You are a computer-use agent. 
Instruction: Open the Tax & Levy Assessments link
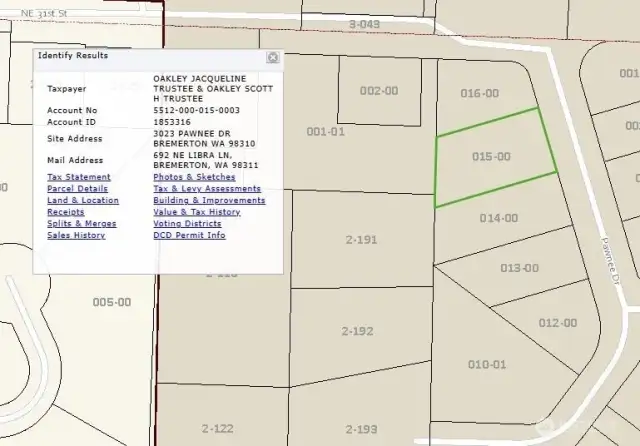(x=207, y=189)
